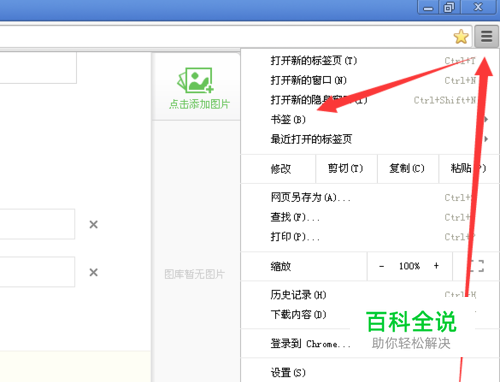Click the 100% zoom value
The image size is (500, 382).
tap(409, 266)
